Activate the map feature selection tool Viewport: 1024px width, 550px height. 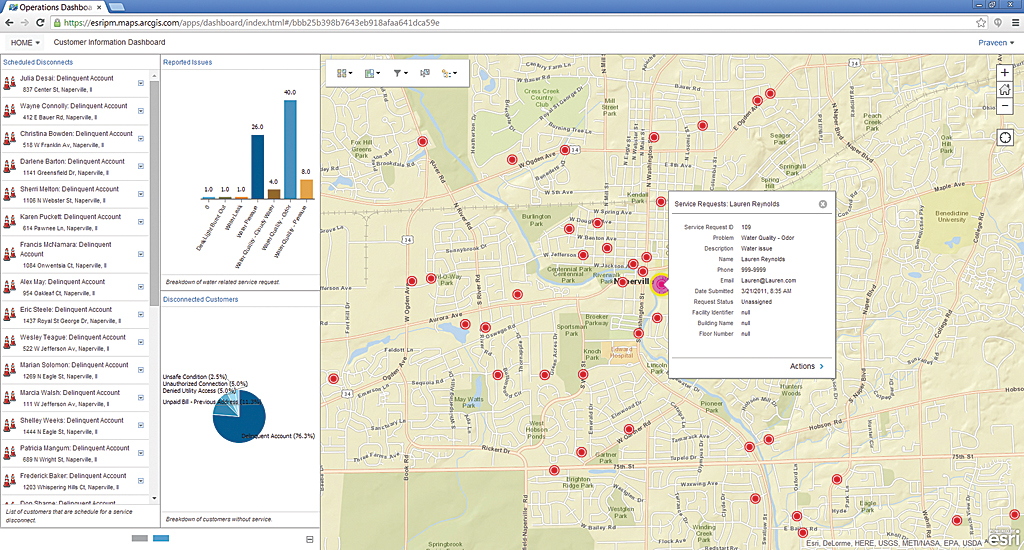click(x=425, y=73)
